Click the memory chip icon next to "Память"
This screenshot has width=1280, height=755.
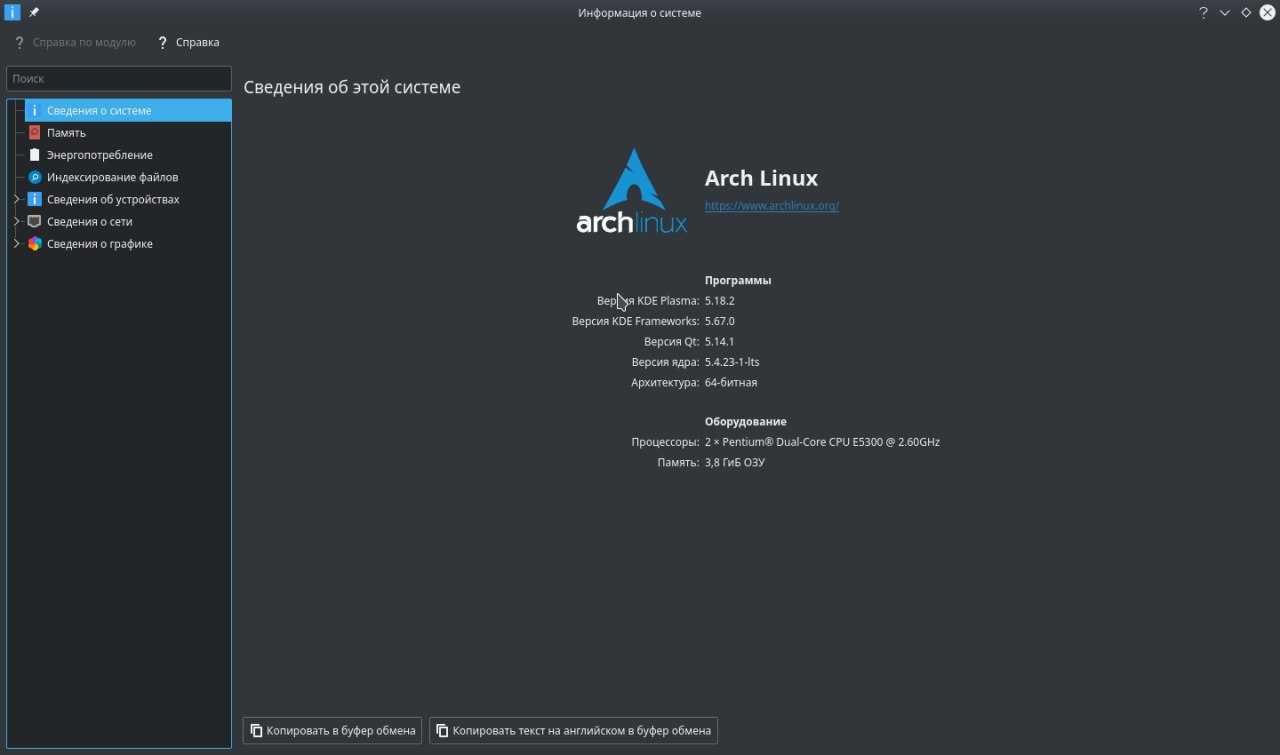(x=34, y=132)
